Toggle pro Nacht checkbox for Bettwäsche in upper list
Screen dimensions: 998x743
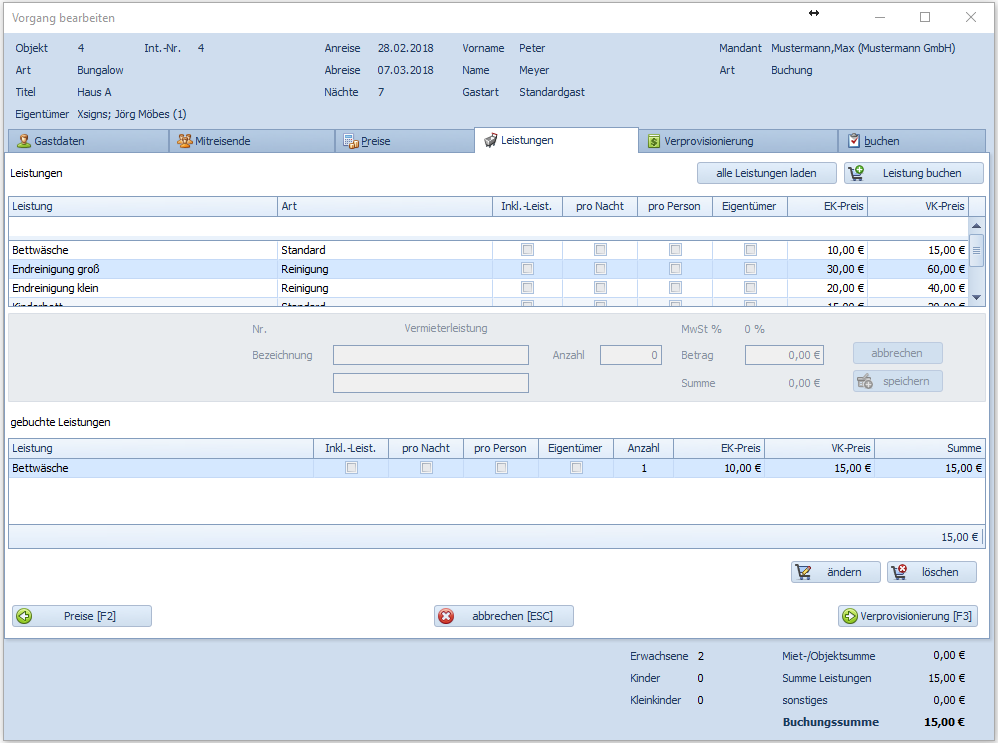point(600,250)
